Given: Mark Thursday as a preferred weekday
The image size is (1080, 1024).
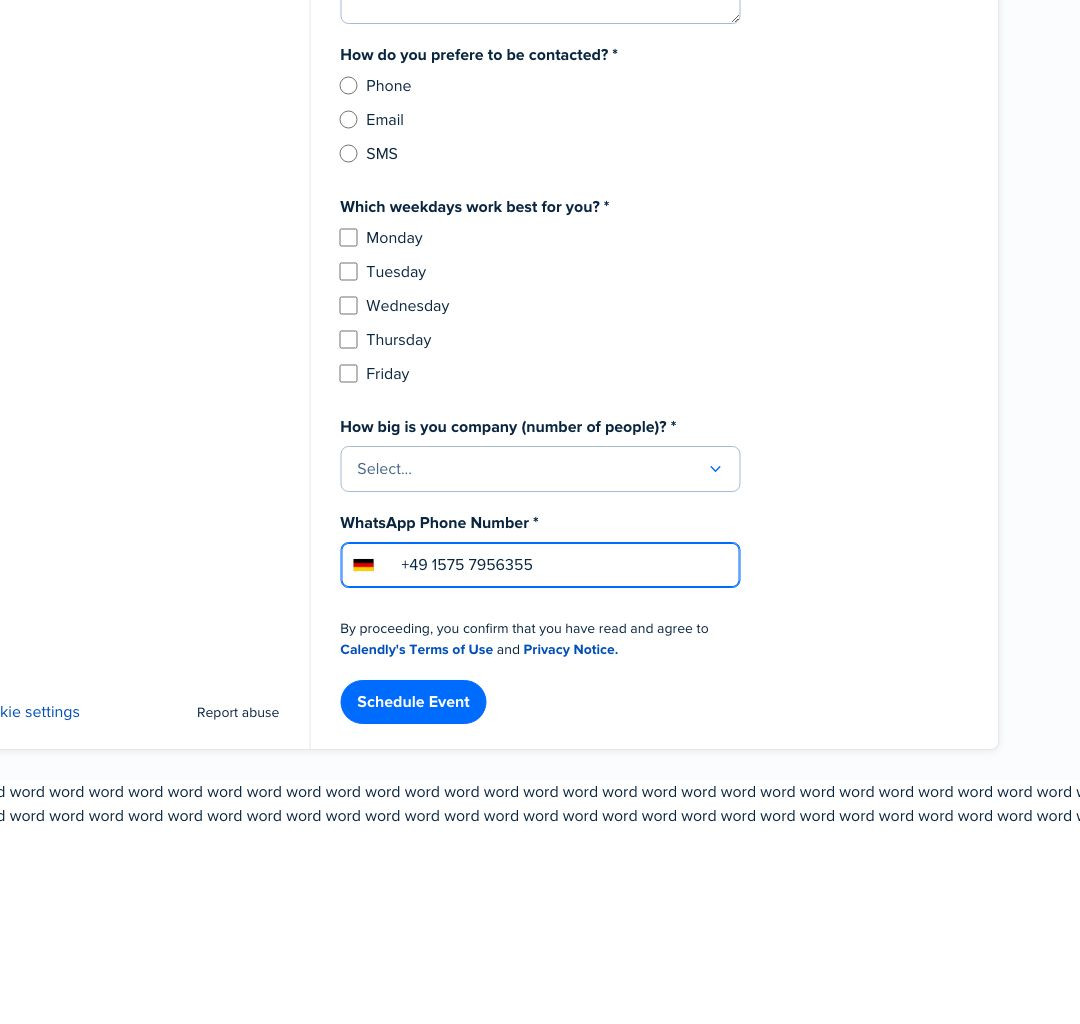Looking at the screenshot, I should pos(349,339).
